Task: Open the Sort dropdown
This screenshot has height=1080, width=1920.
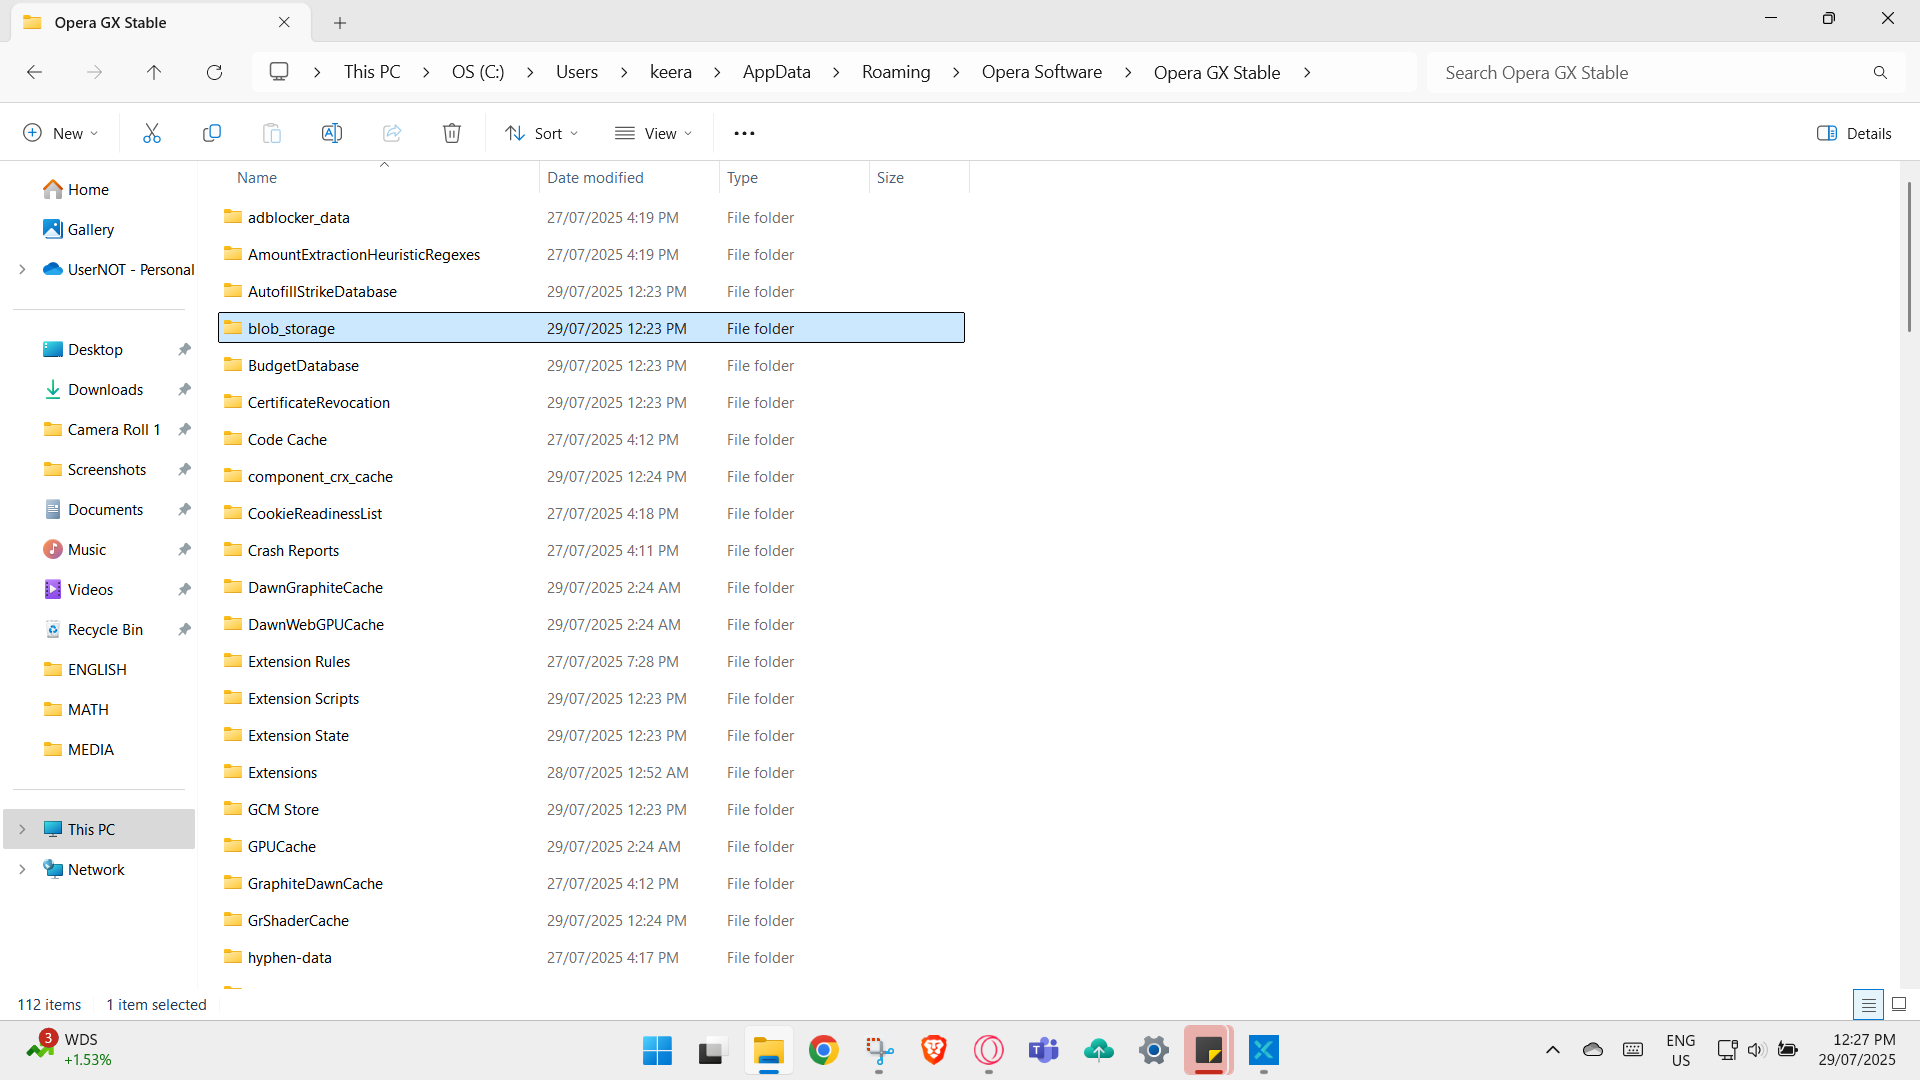Action: pos(542,133)
